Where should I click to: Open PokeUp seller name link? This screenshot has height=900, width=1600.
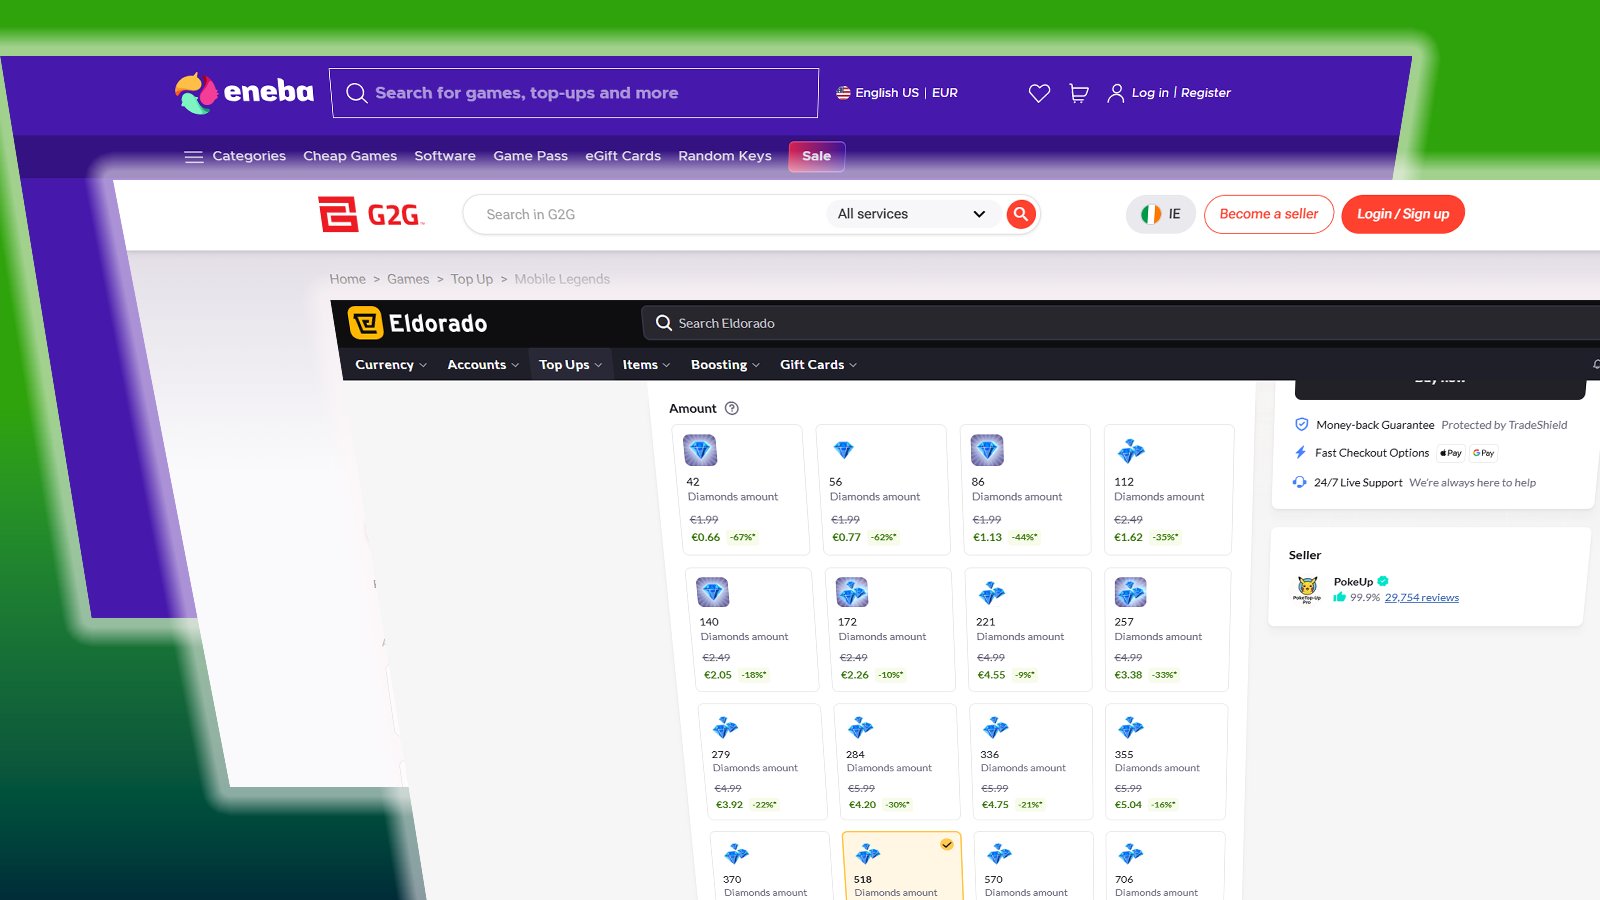coord(1353,582)
